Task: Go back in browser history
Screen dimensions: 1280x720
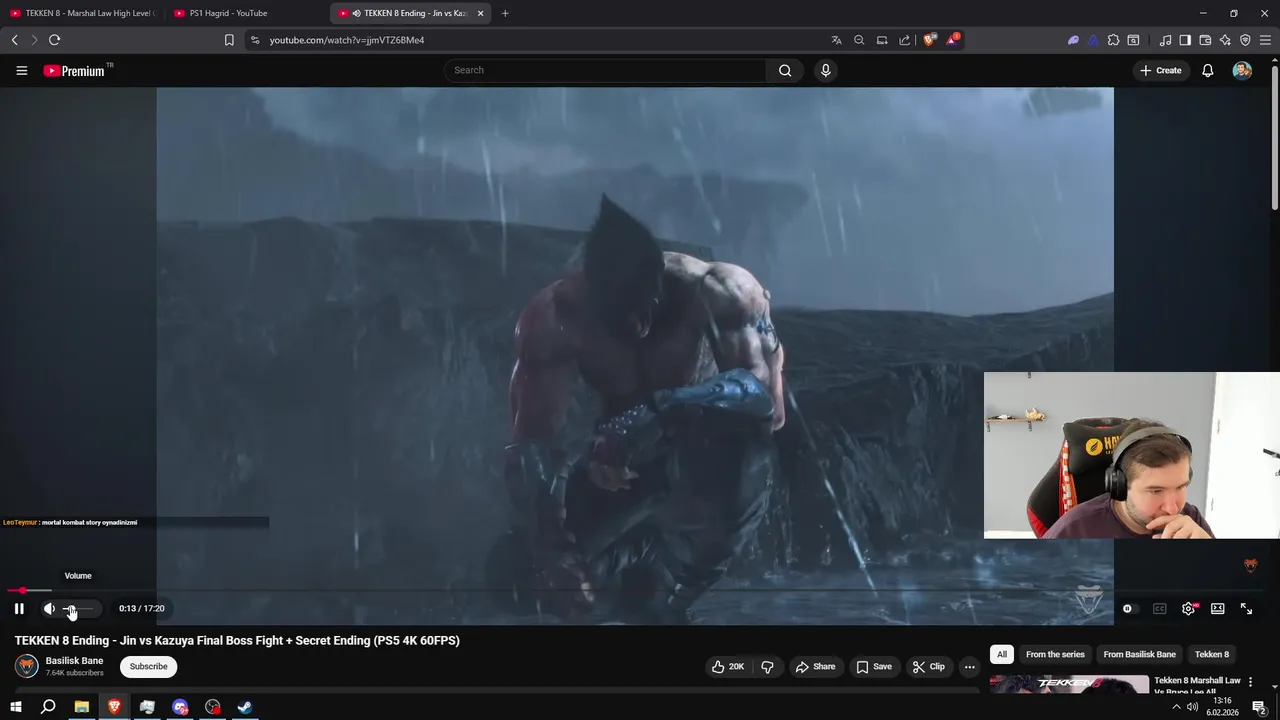Action: [x=14, y=40]
